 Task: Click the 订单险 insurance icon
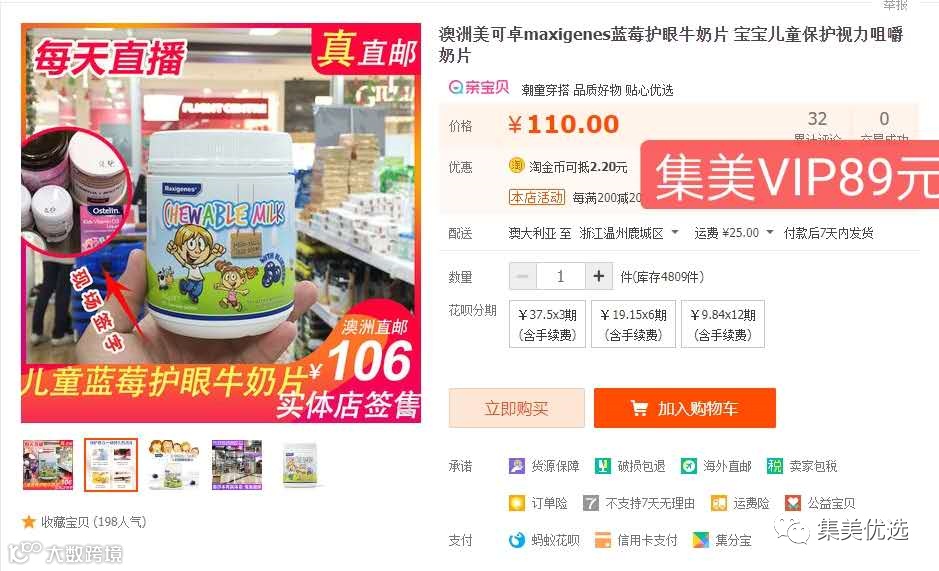tap(516, 503)
